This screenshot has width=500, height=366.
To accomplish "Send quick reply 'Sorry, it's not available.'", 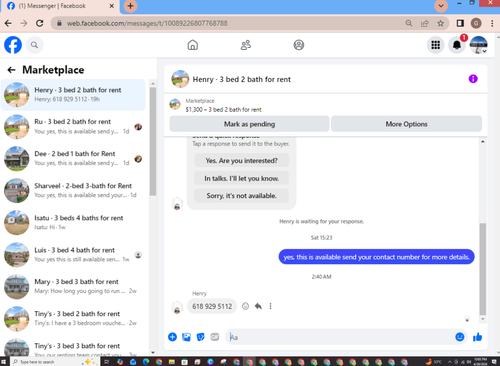I will pos(241,196).
